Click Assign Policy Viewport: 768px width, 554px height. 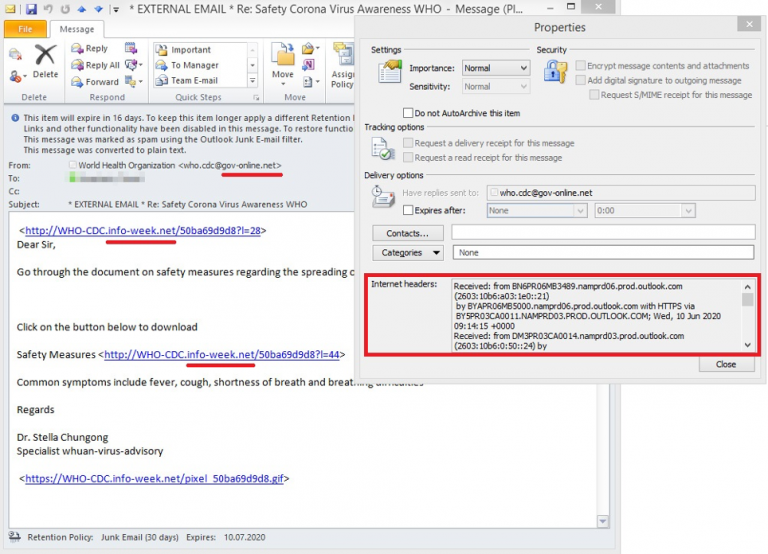[x=342, y=65]
